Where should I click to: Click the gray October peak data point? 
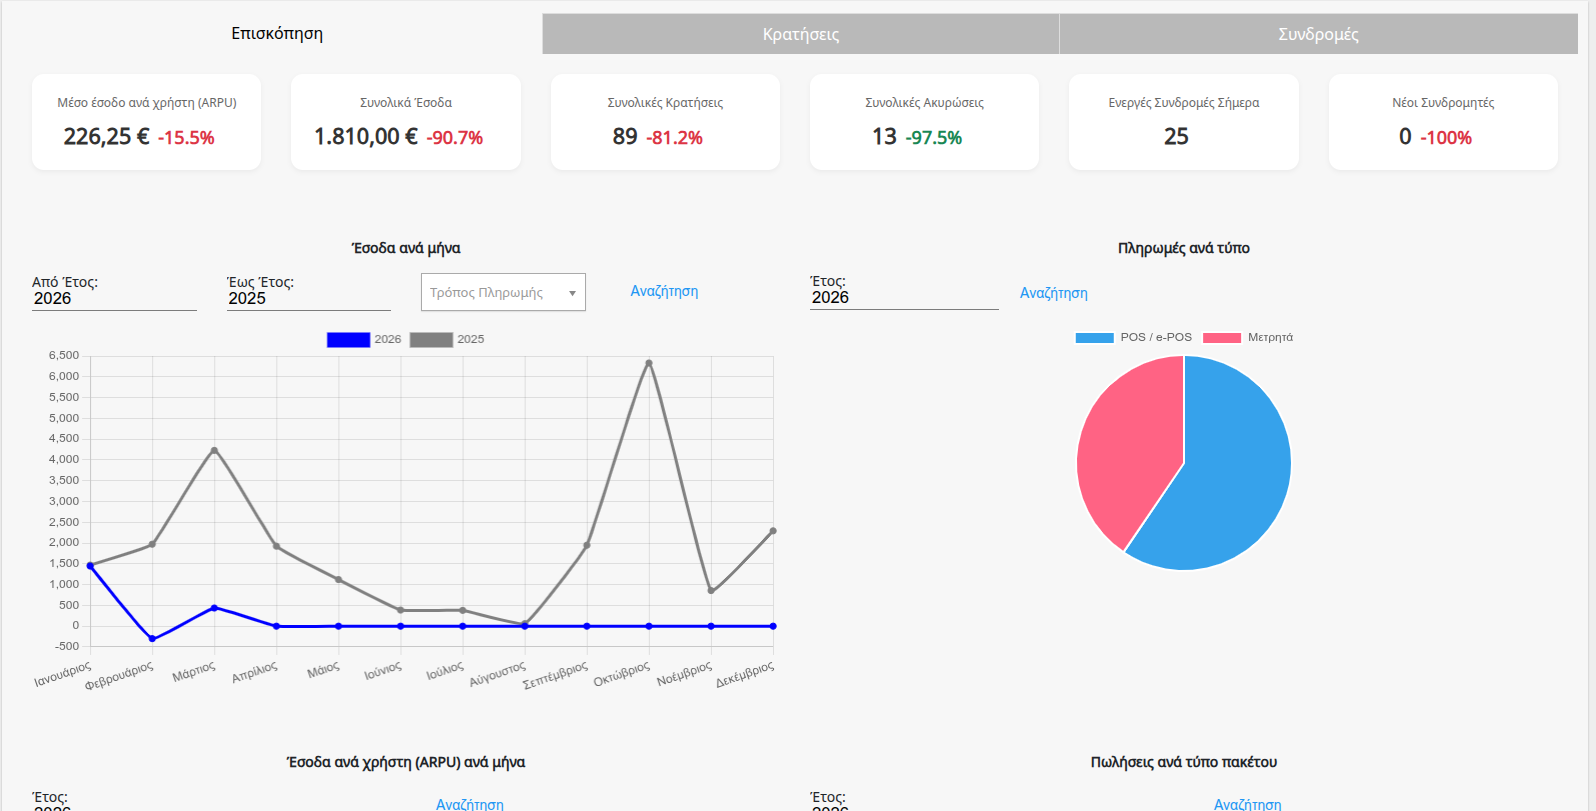point(649,363)
